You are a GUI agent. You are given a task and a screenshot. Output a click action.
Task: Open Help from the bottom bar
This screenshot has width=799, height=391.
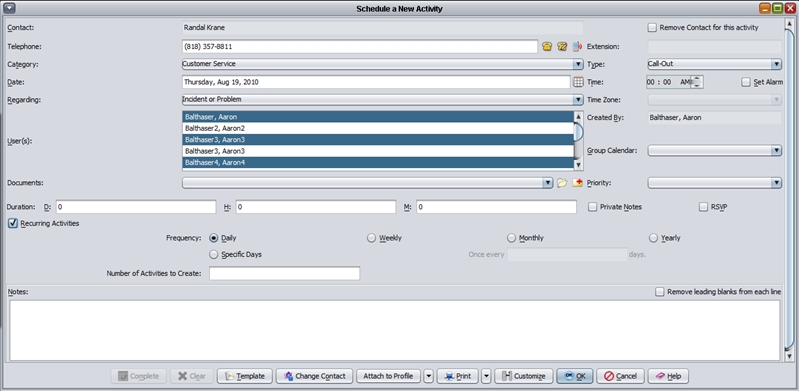668,376
